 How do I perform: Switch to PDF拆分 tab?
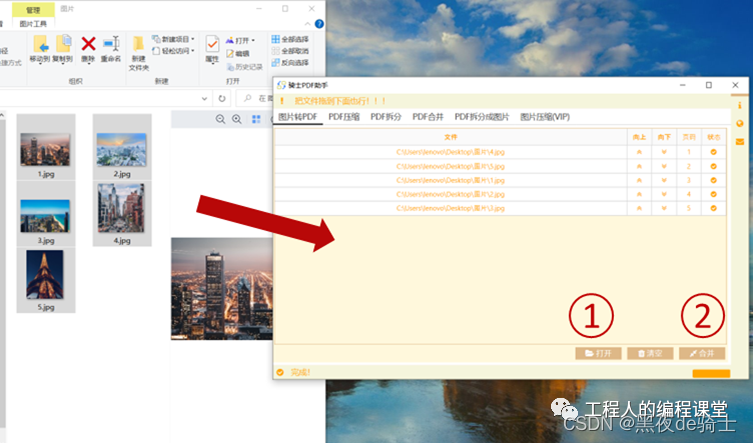pyautogui.click(x=386, y=117)
